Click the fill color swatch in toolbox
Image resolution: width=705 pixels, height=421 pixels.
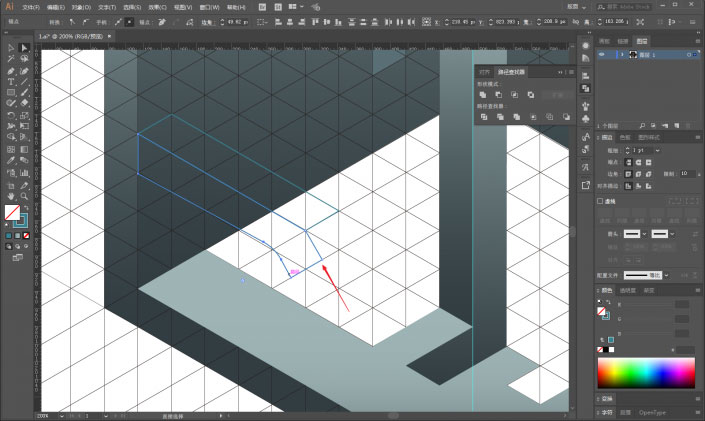coord(12,212)
